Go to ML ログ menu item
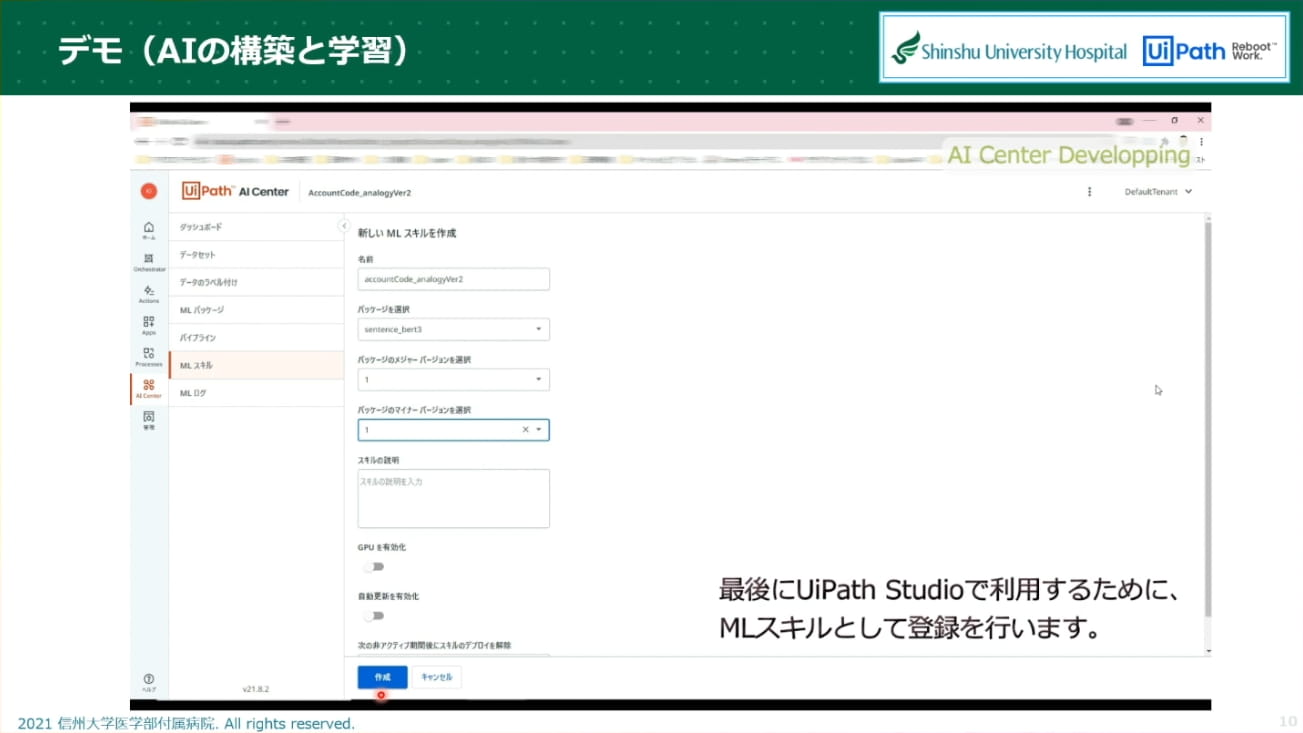 256,393
